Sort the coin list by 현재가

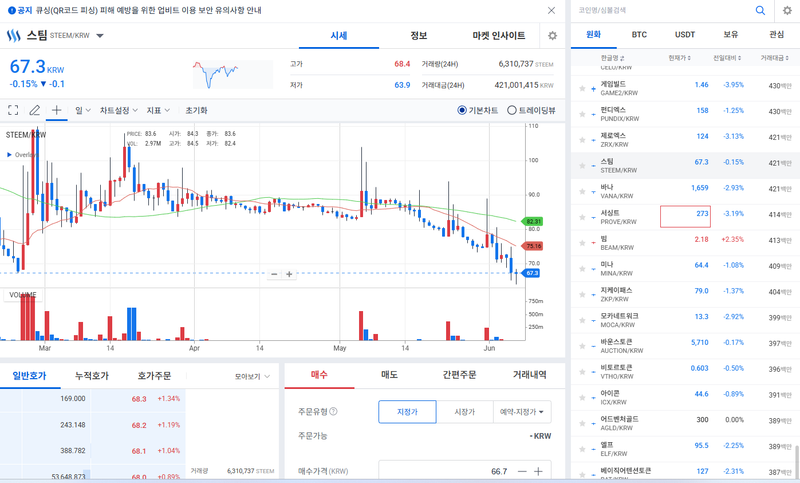click(x=680, y=58)
